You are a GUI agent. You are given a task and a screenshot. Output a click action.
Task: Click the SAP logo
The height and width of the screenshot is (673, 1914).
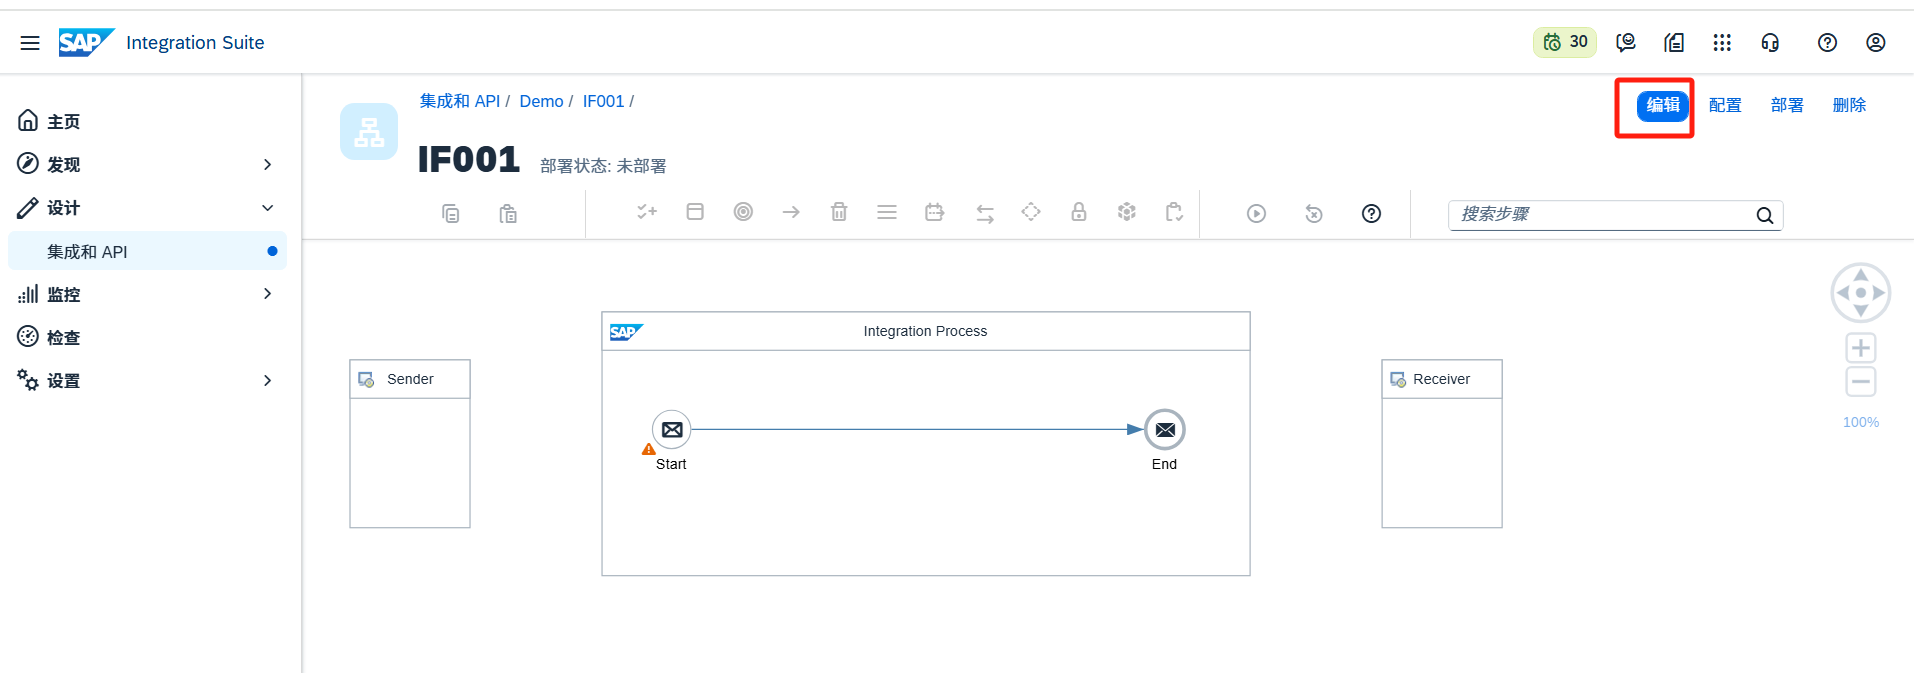86,42
